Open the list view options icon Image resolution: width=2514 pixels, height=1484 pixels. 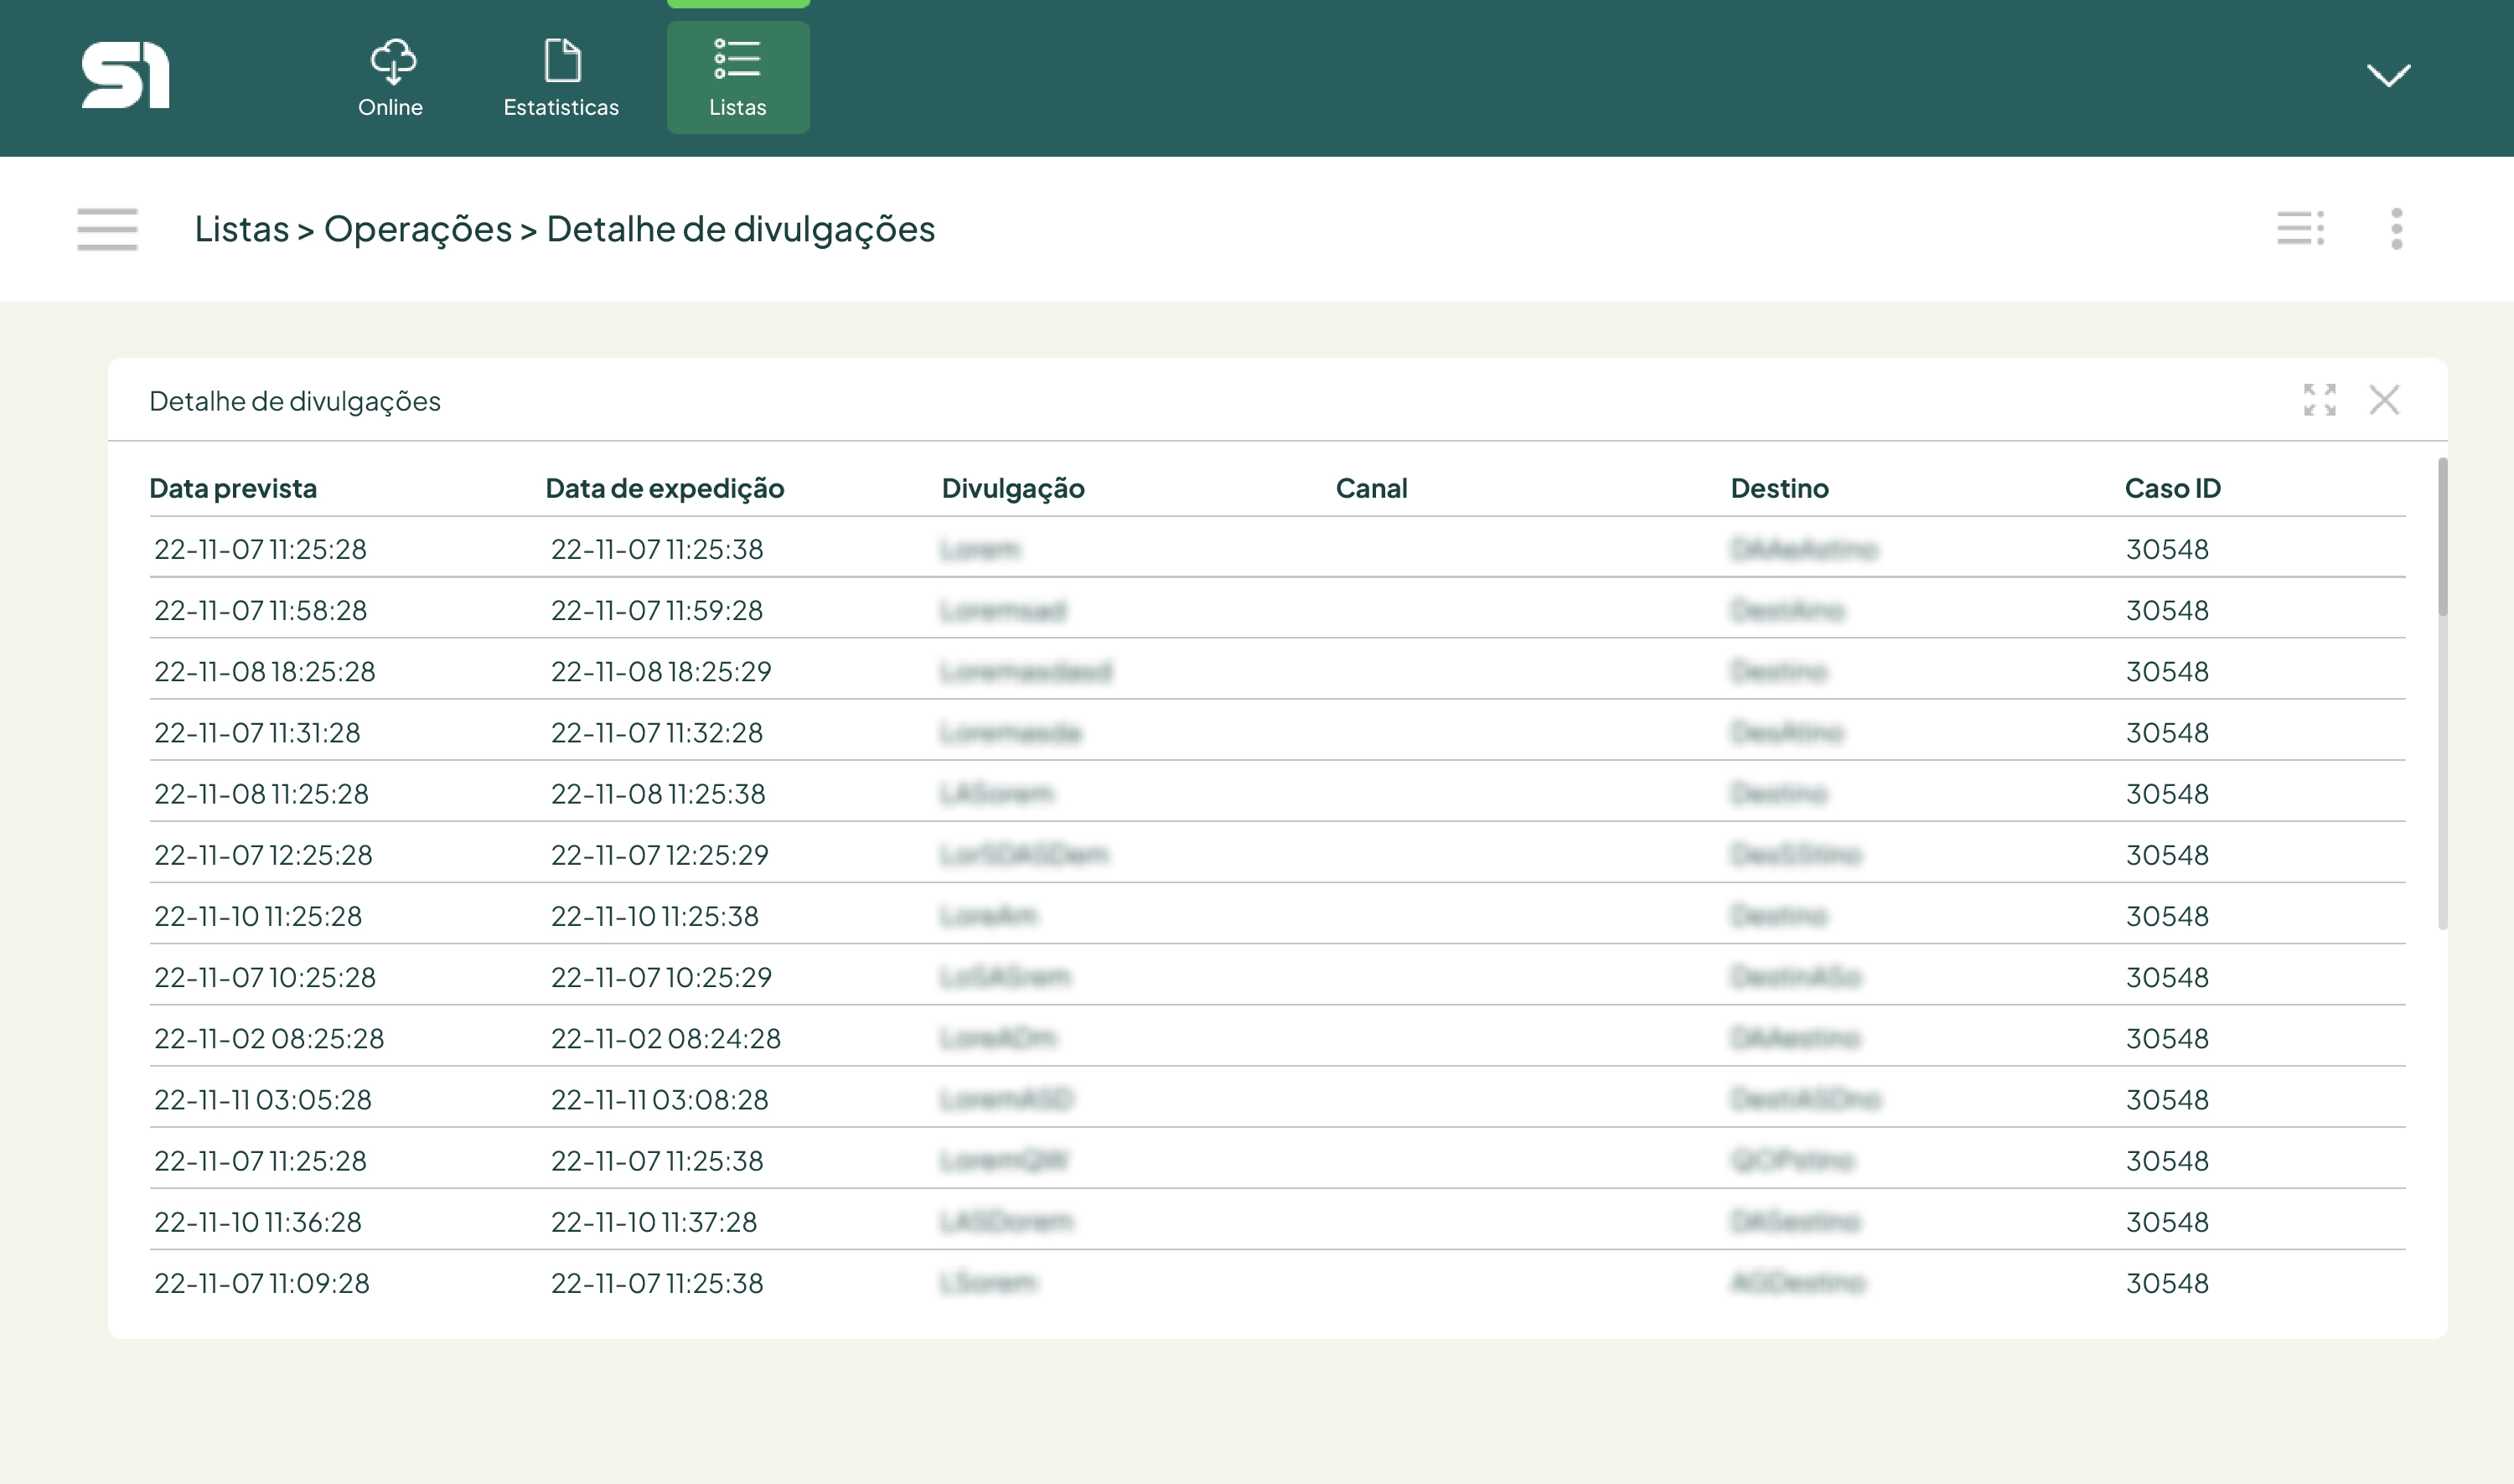[2299, 228]
